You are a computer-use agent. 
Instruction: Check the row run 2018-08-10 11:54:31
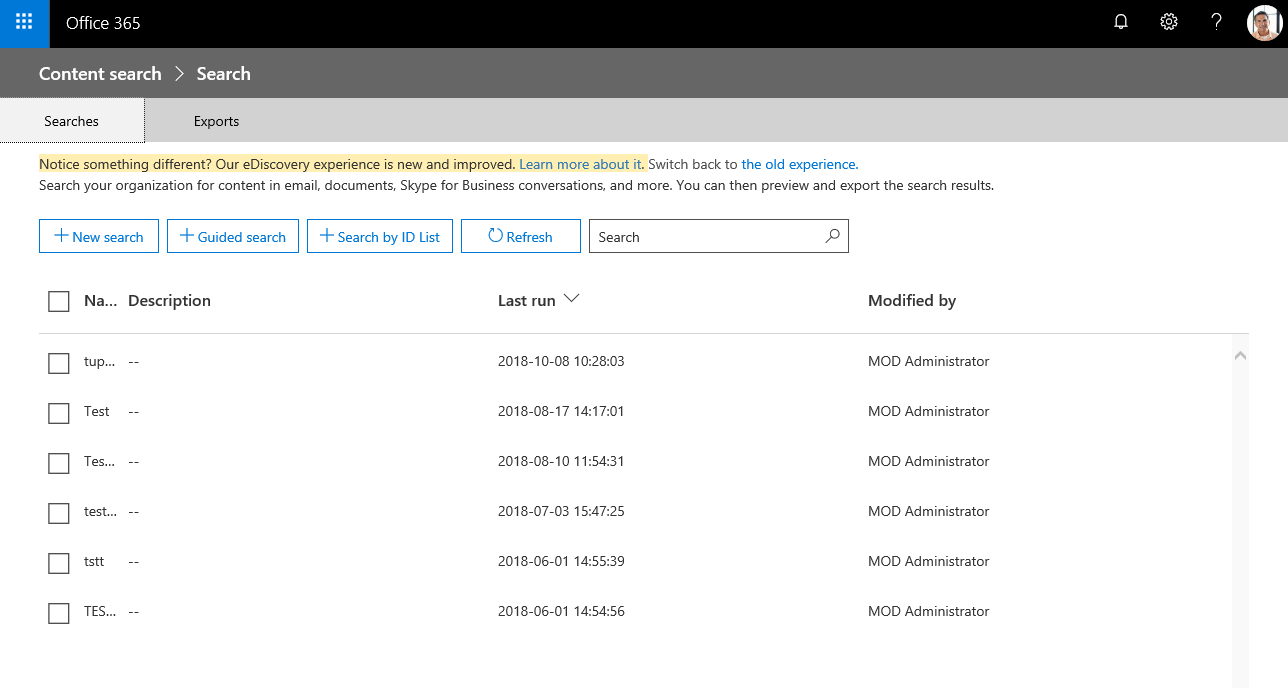(x=59, y=463)
